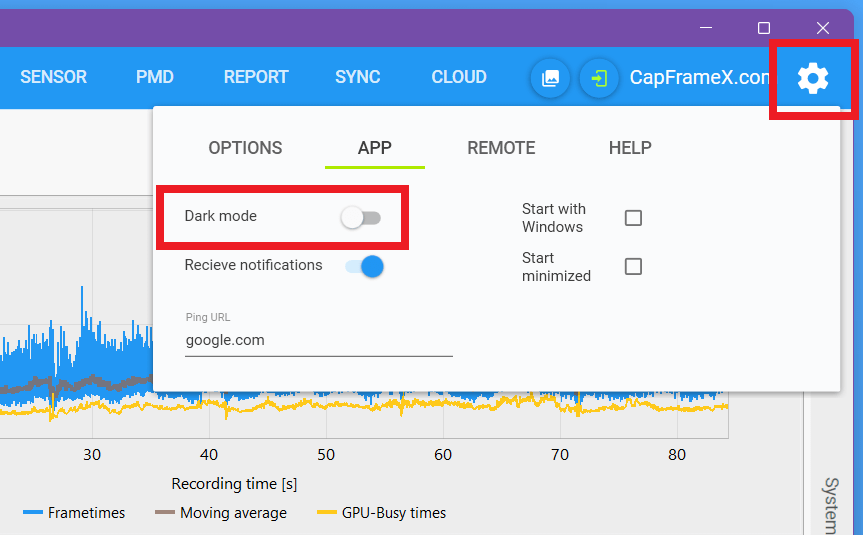Navigate to the REPORT view
The width and height of the screenshot is (863, 535).
point(256,77)
